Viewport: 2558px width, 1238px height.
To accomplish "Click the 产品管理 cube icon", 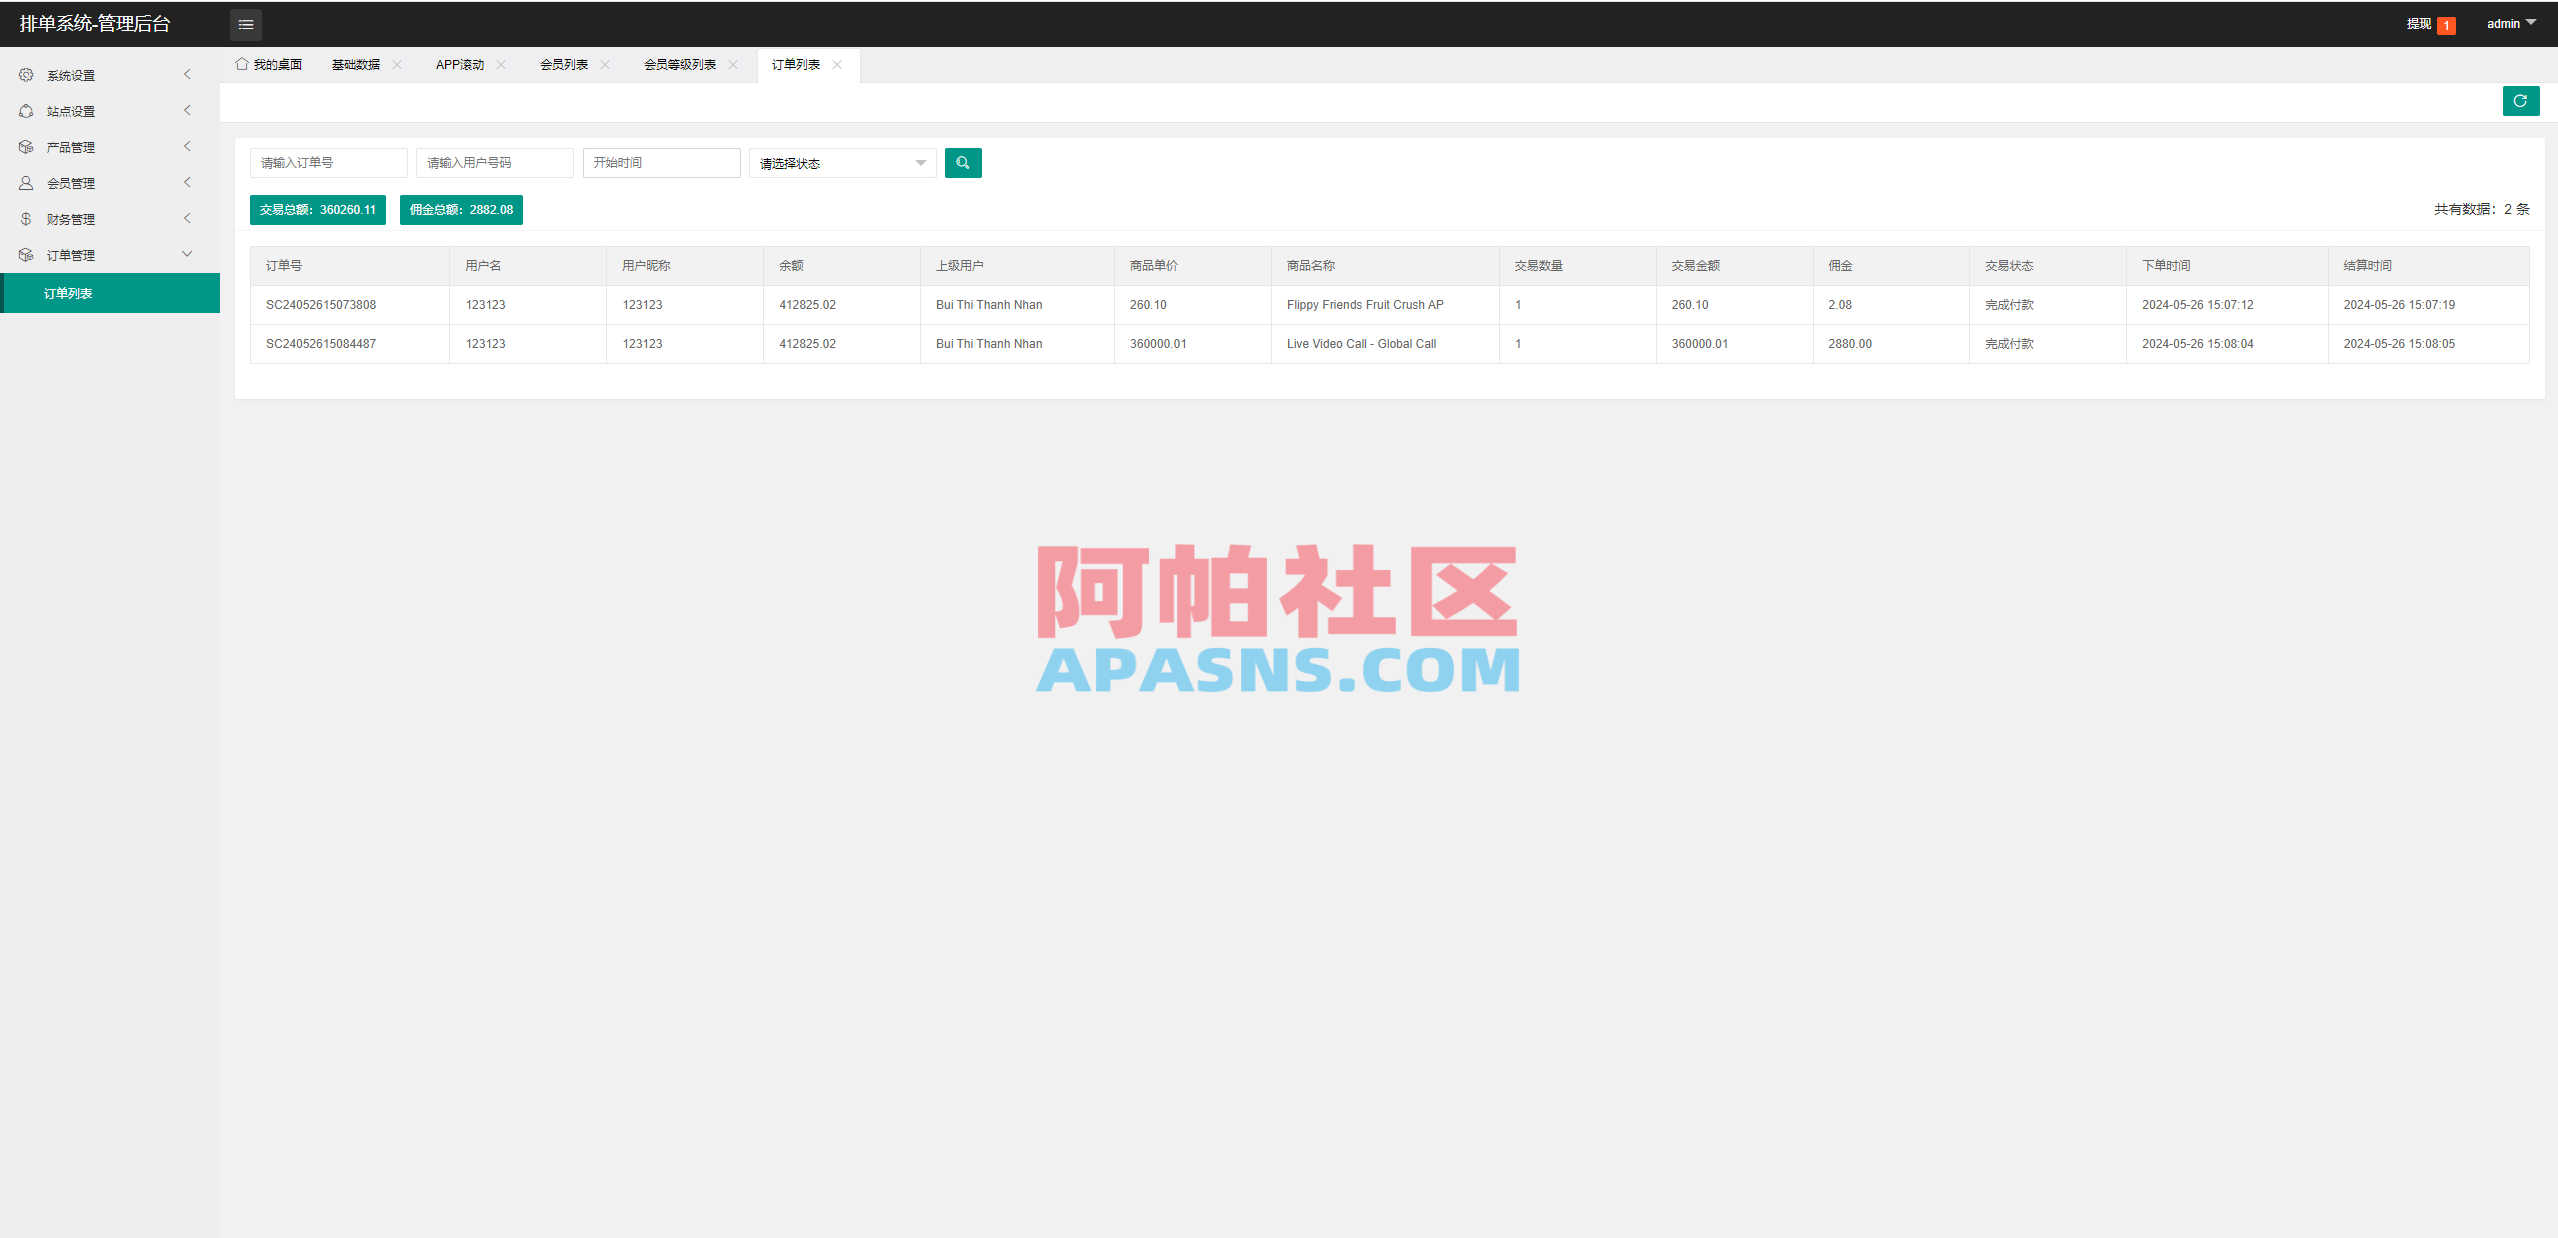I will (x=26, y=146).
